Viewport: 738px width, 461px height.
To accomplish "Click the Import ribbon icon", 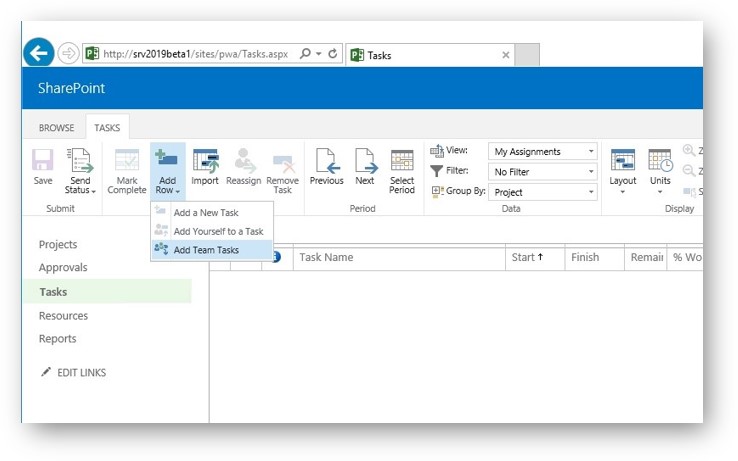I will 205,160.
